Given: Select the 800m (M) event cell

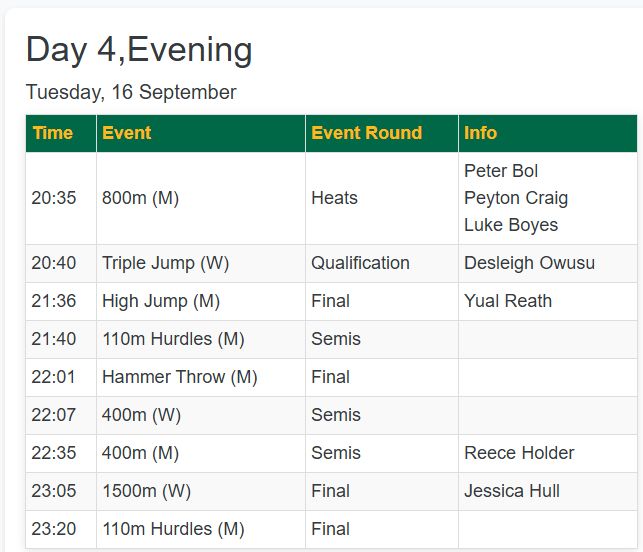Looking at the screenshot, I should click(x=201, y=198).
